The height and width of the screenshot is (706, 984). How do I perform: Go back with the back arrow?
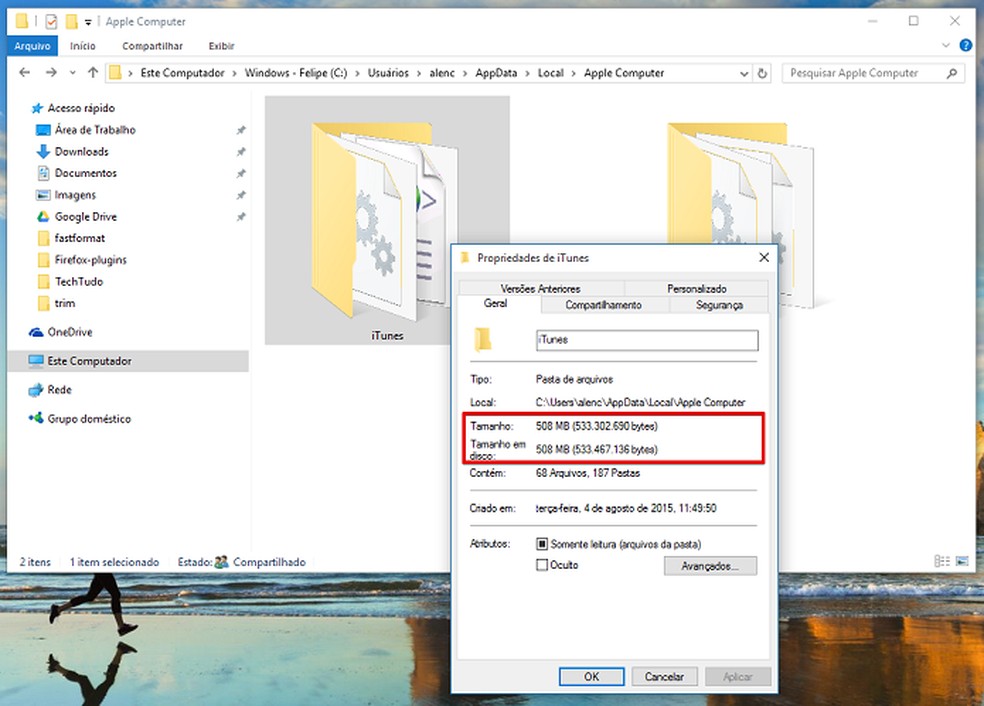click(24, 73)
